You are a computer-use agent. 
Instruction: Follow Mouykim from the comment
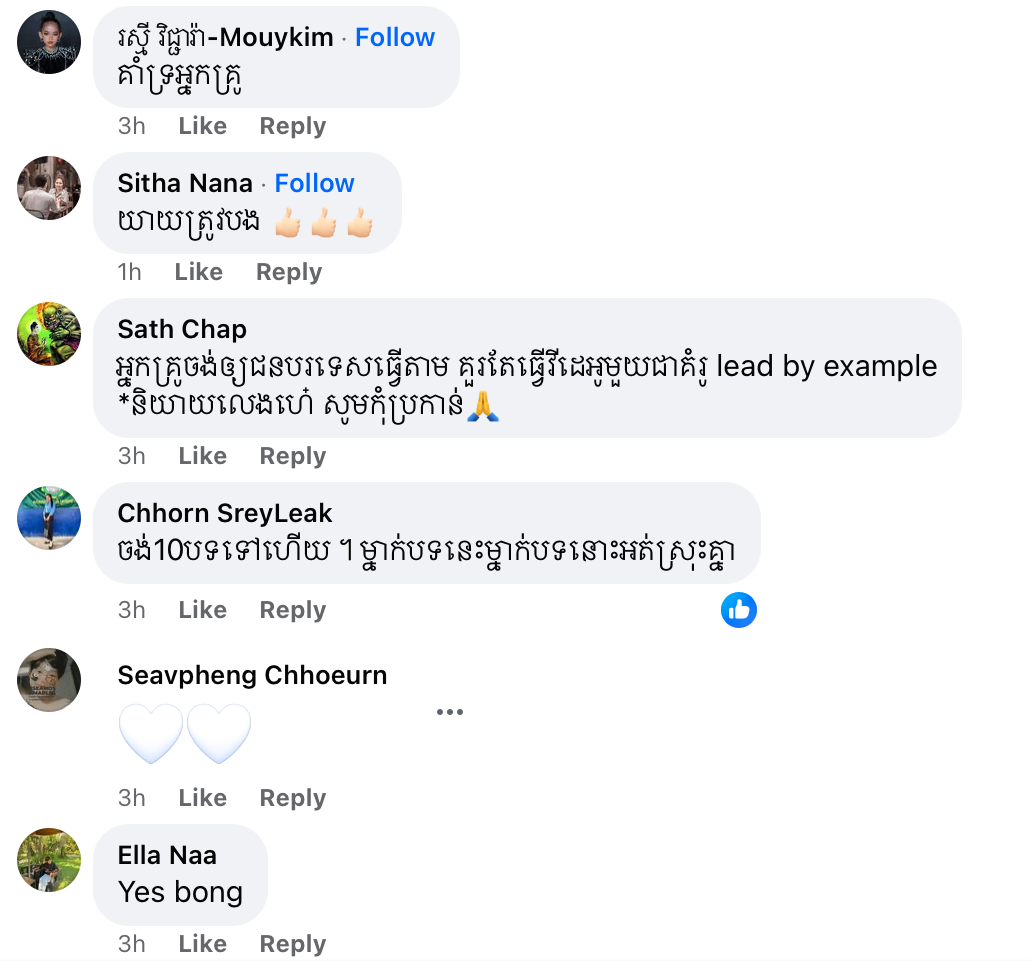395,37
